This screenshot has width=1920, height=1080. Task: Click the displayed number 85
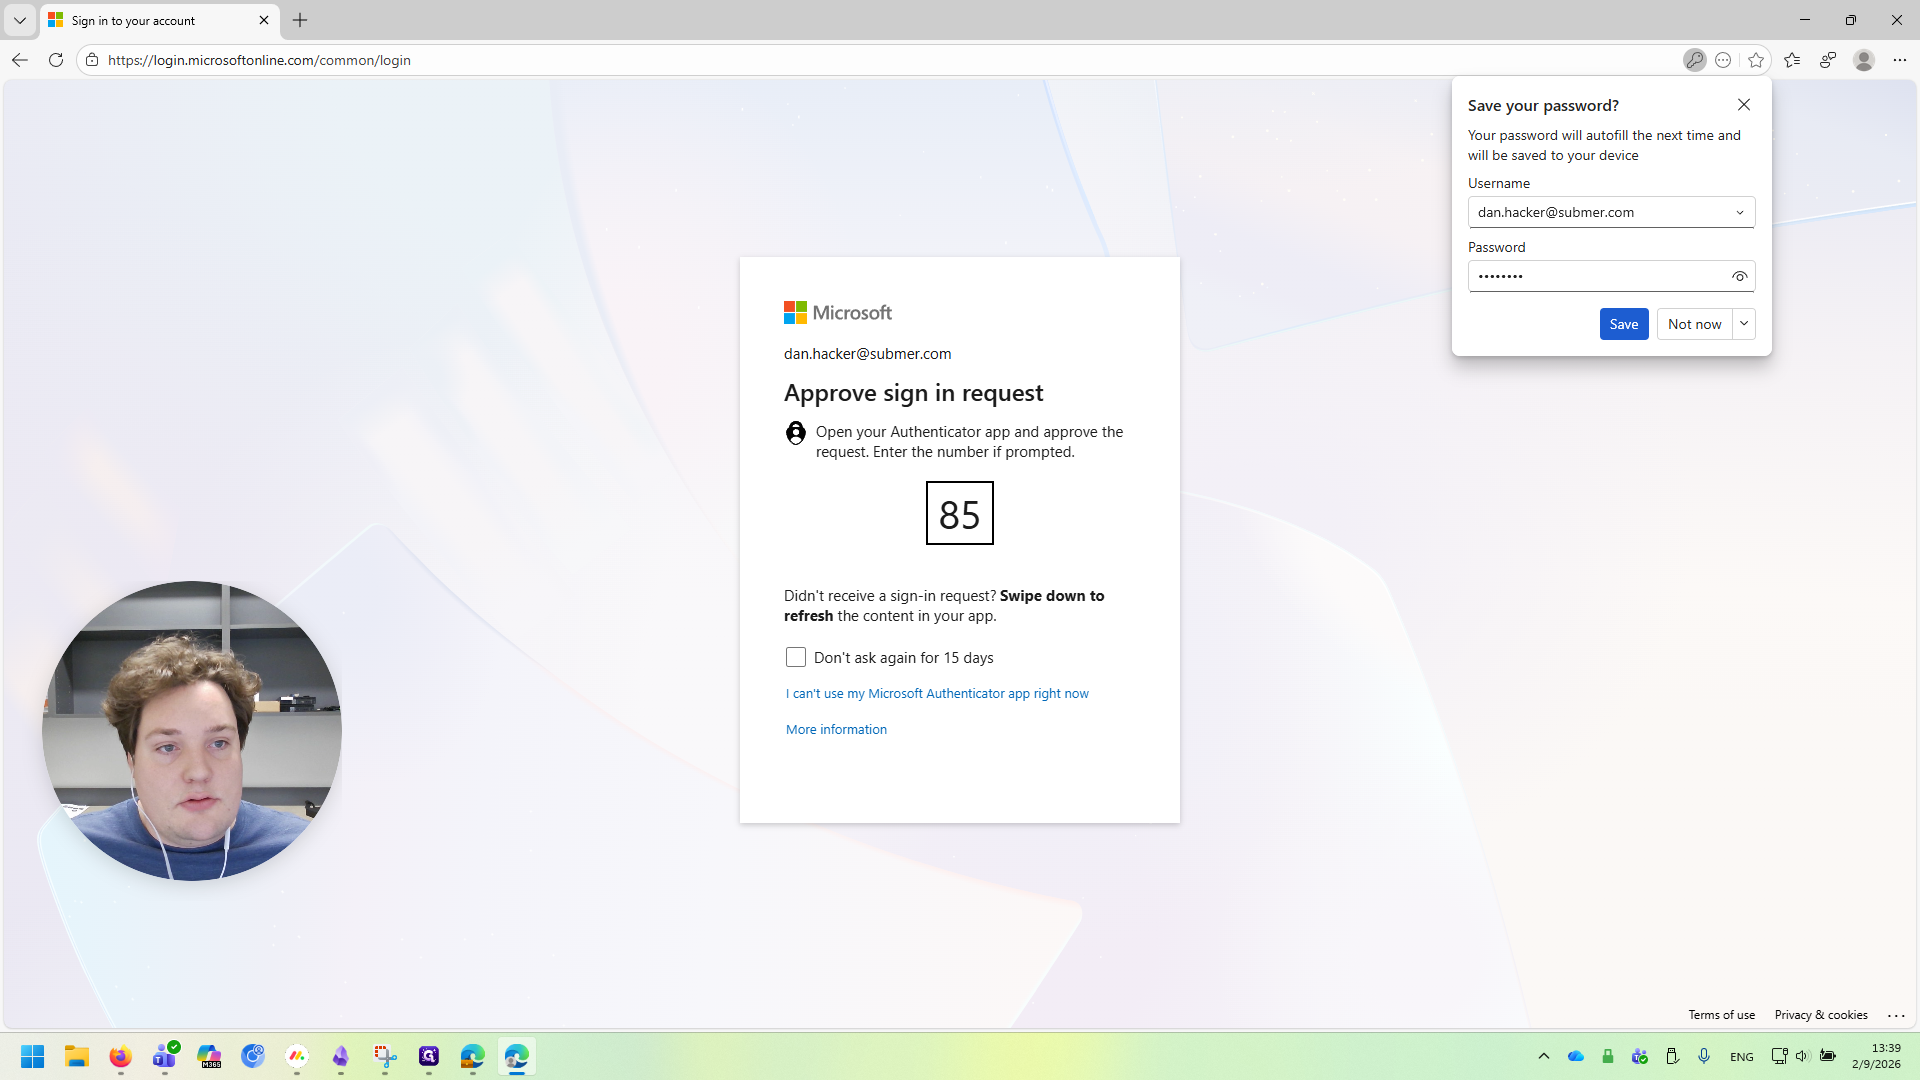(x=959, y=513)
